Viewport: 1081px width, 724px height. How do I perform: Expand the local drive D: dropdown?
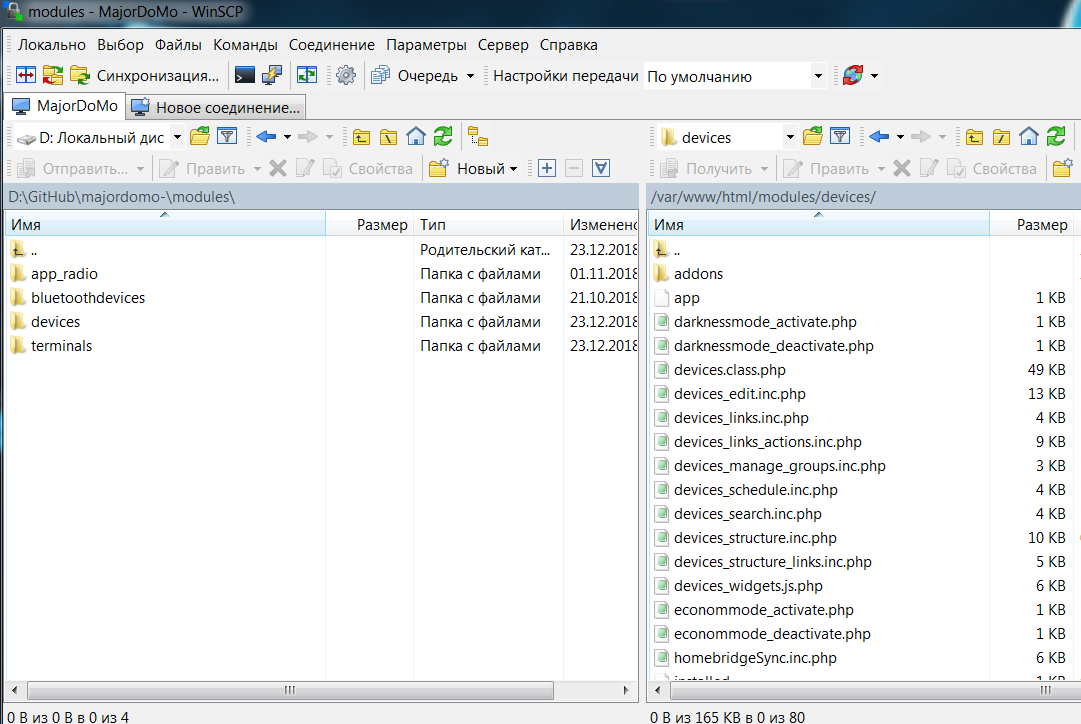[x=177, y=137]
